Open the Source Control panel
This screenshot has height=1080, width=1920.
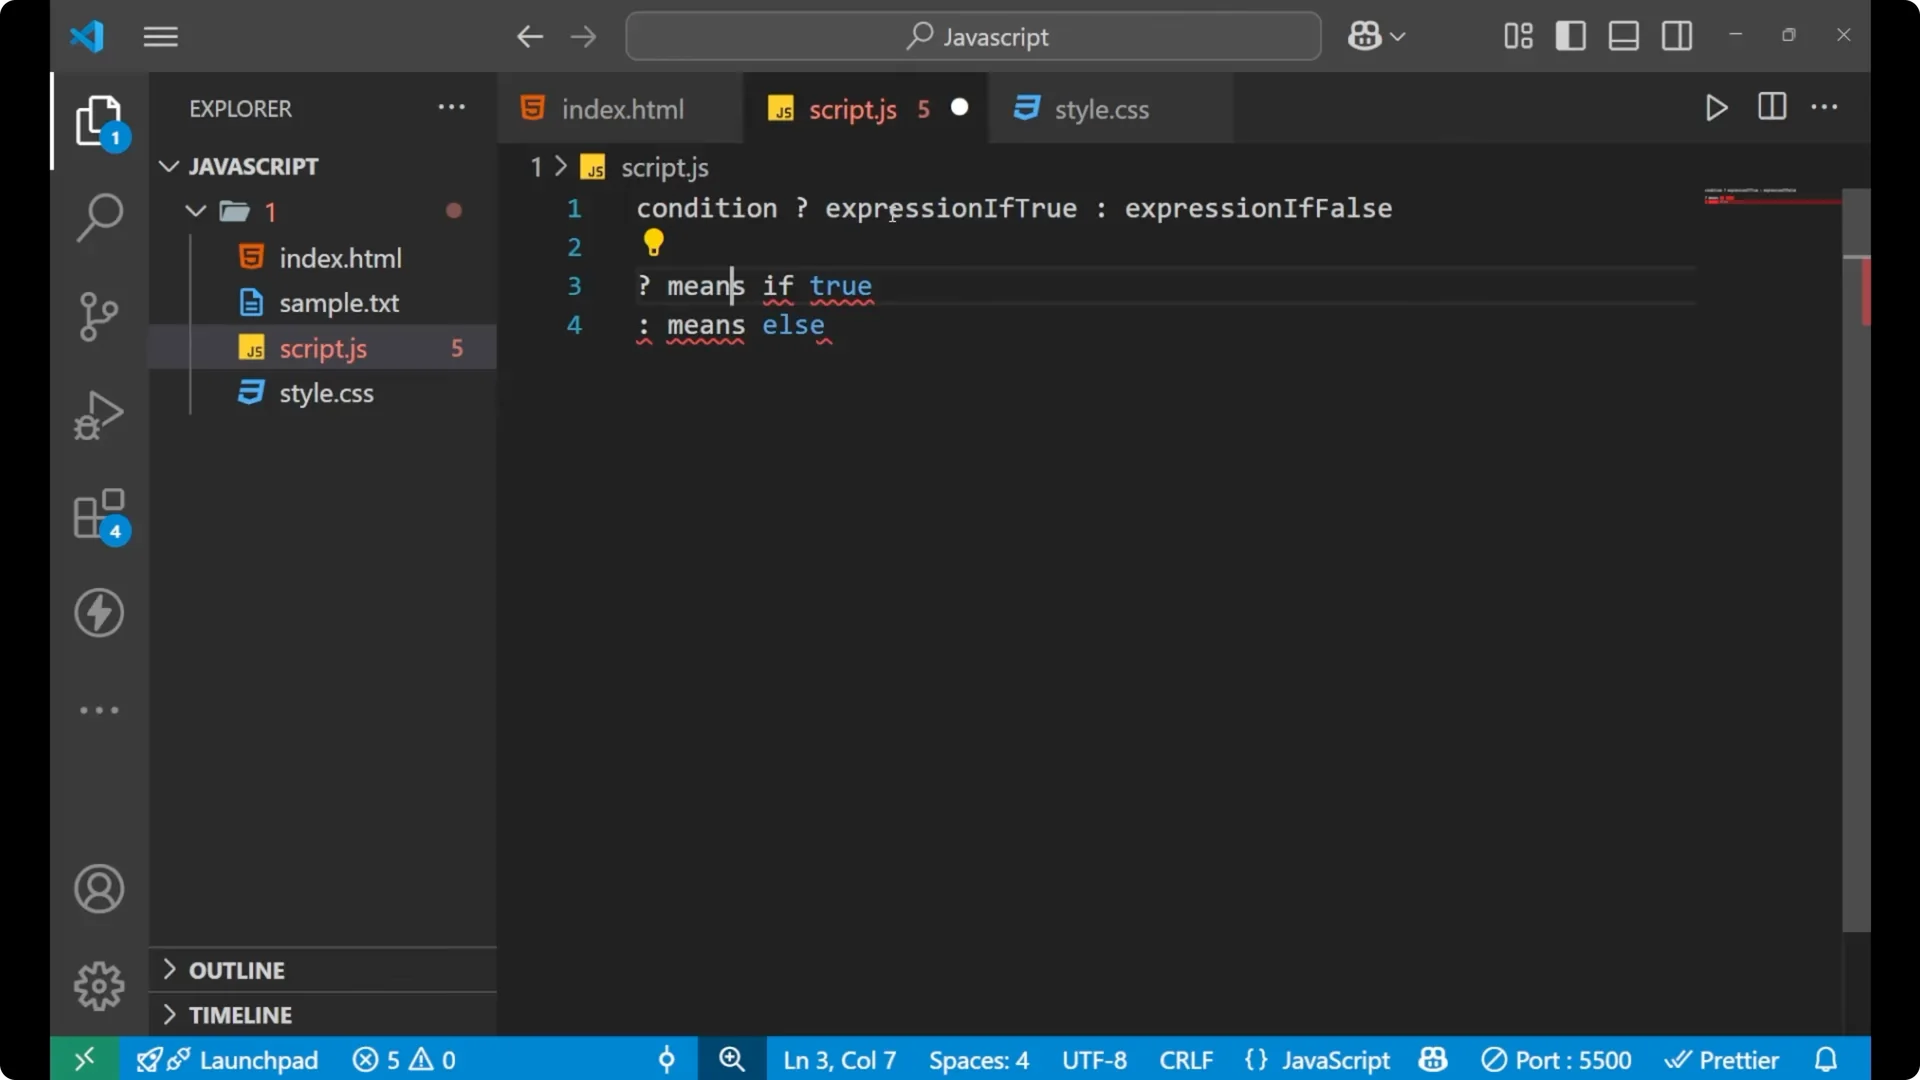pos(99,316)
